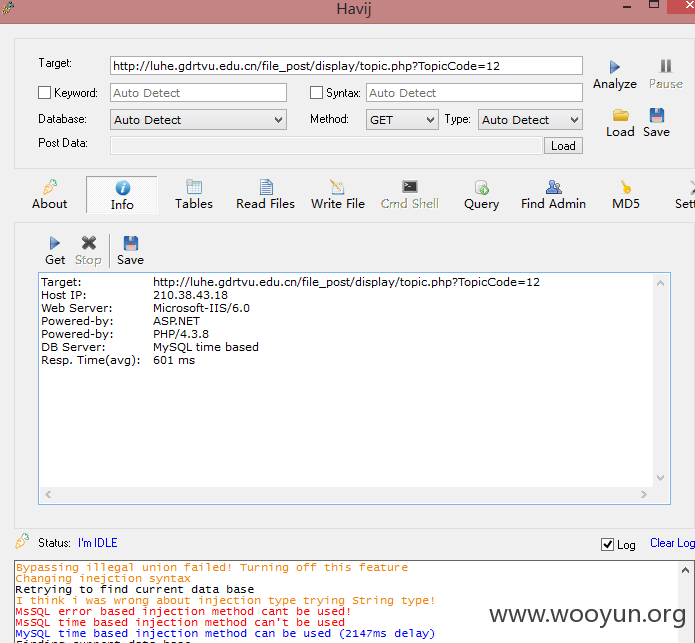Uncheck the Log checkbox
Image resolution: width=695 pixels, height=643 pixels.
point(607,545)
